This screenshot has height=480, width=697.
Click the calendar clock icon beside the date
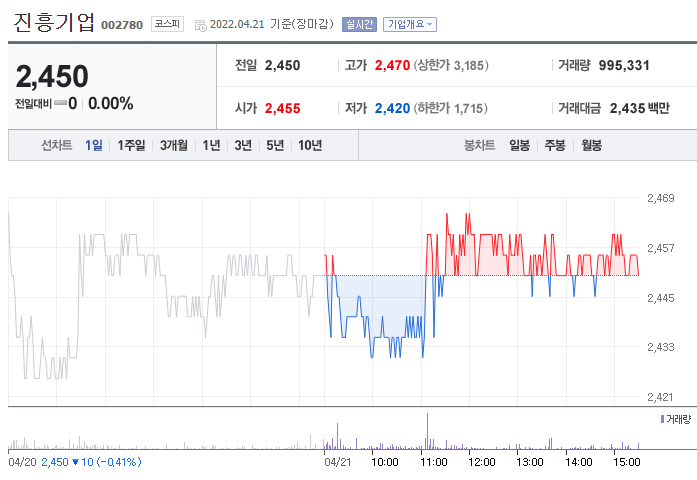click(201, 25)
